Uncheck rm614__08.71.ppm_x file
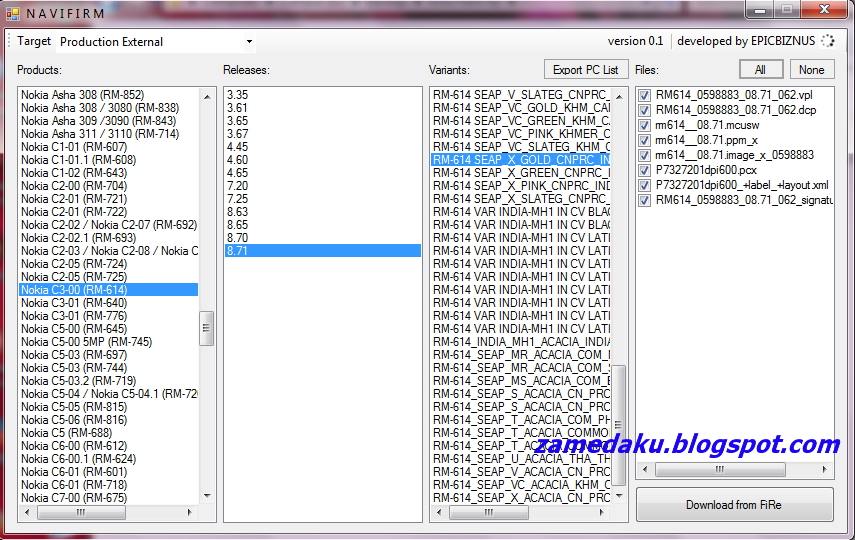Viewport: 855px width, 540px height. pos(644,140)
